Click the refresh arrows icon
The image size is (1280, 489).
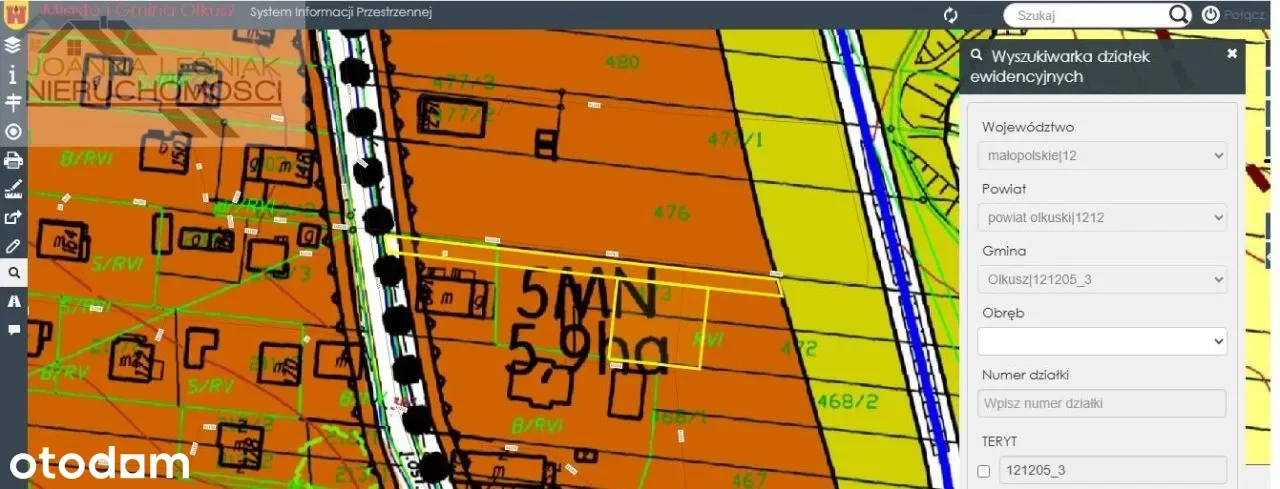(x=951, y=15)
